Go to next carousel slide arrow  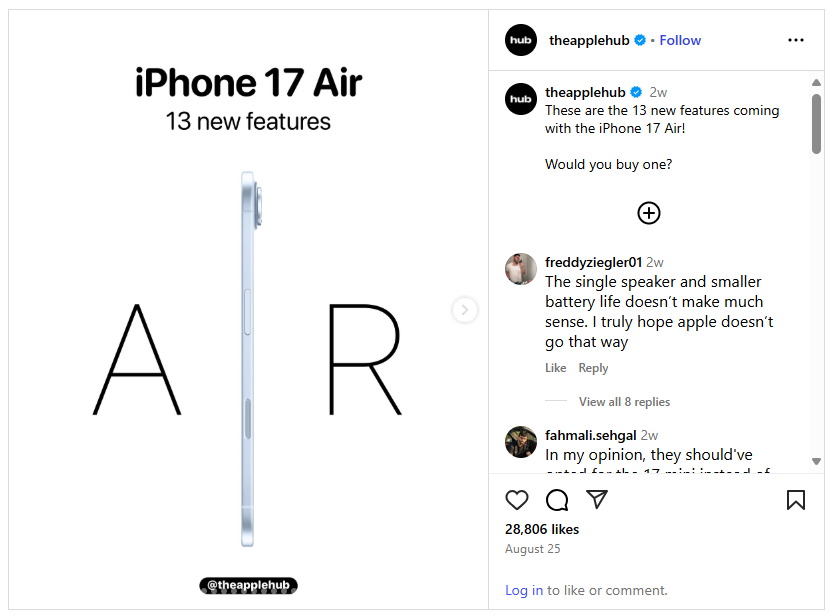click(464, 310)
